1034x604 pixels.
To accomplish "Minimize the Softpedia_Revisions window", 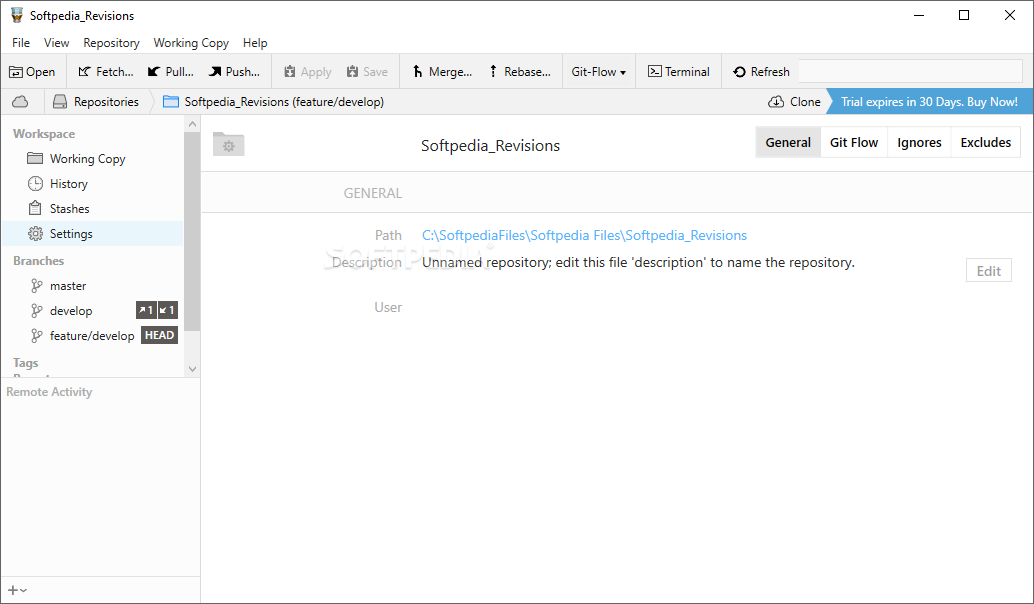I will (x=918, y=15).
